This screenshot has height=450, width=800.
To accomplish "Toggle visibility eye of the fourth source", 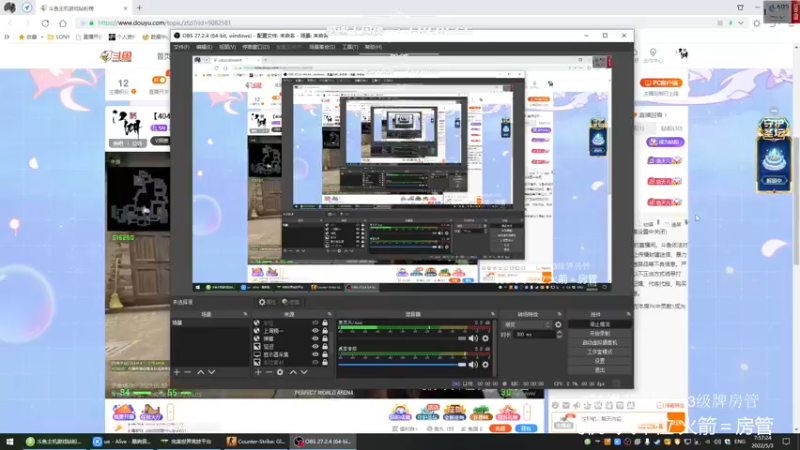I will click(315, 346).
